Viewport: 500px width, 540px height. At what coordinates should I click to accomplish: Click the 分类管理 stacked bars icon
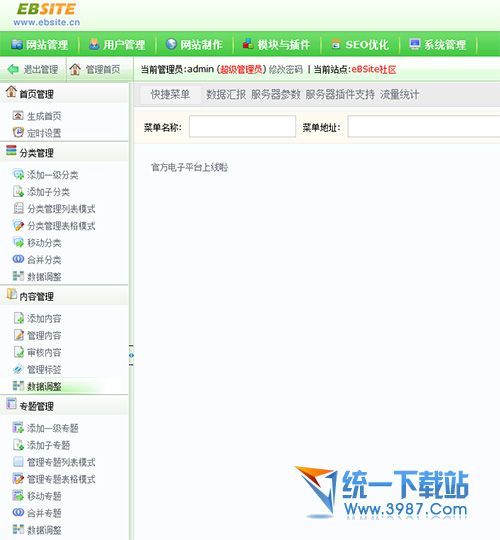(11, 150)
